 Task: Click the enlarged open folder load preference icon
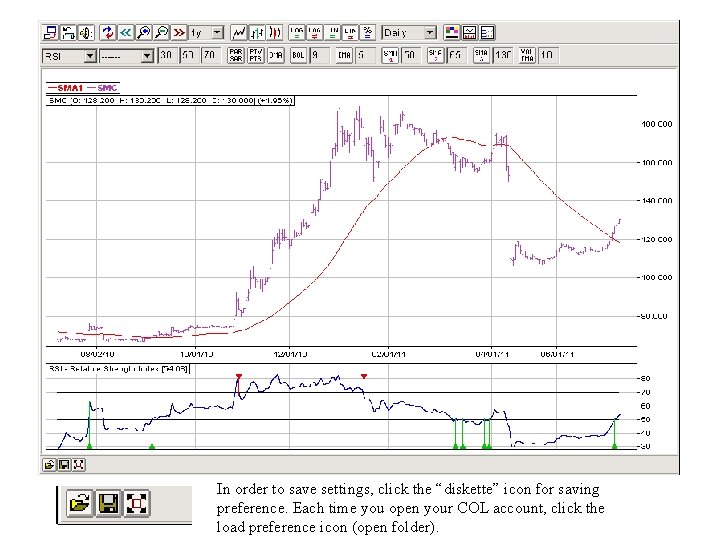(x=80, y=503)
